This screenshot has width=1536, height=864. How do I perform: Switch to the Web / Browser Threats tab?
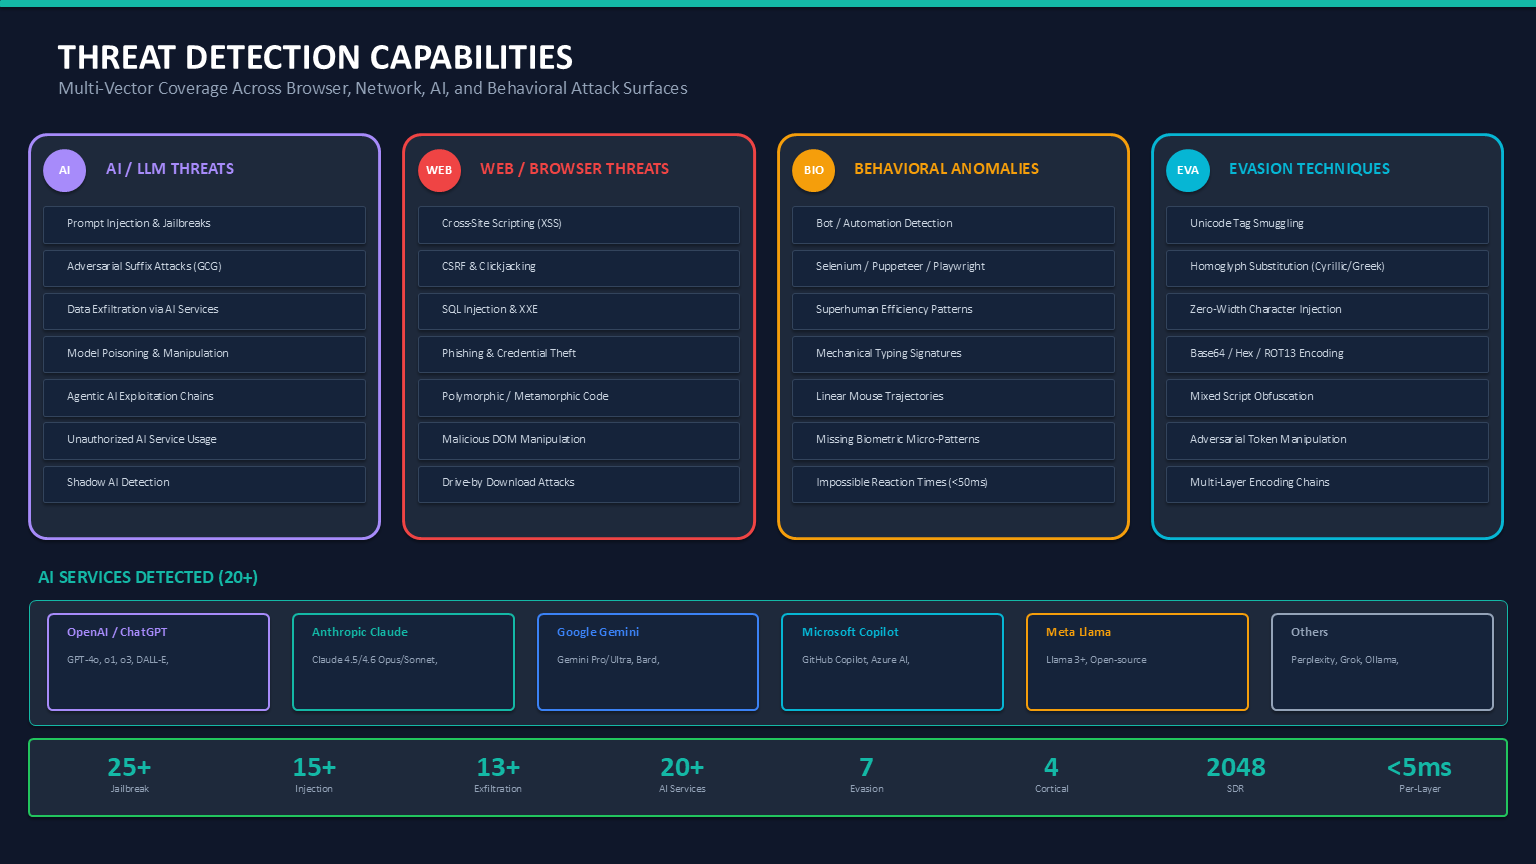(x=575, y=168)
